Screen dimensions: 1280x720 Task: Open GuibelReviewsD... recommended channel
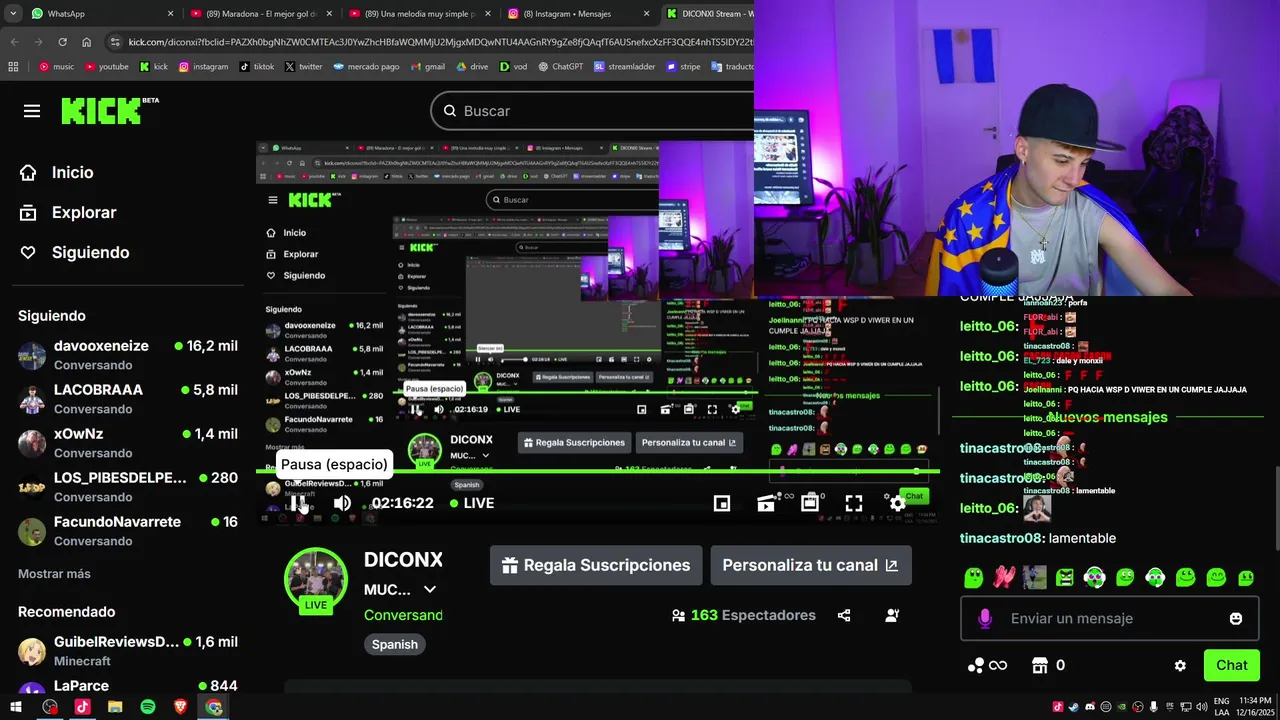(127, 651)
